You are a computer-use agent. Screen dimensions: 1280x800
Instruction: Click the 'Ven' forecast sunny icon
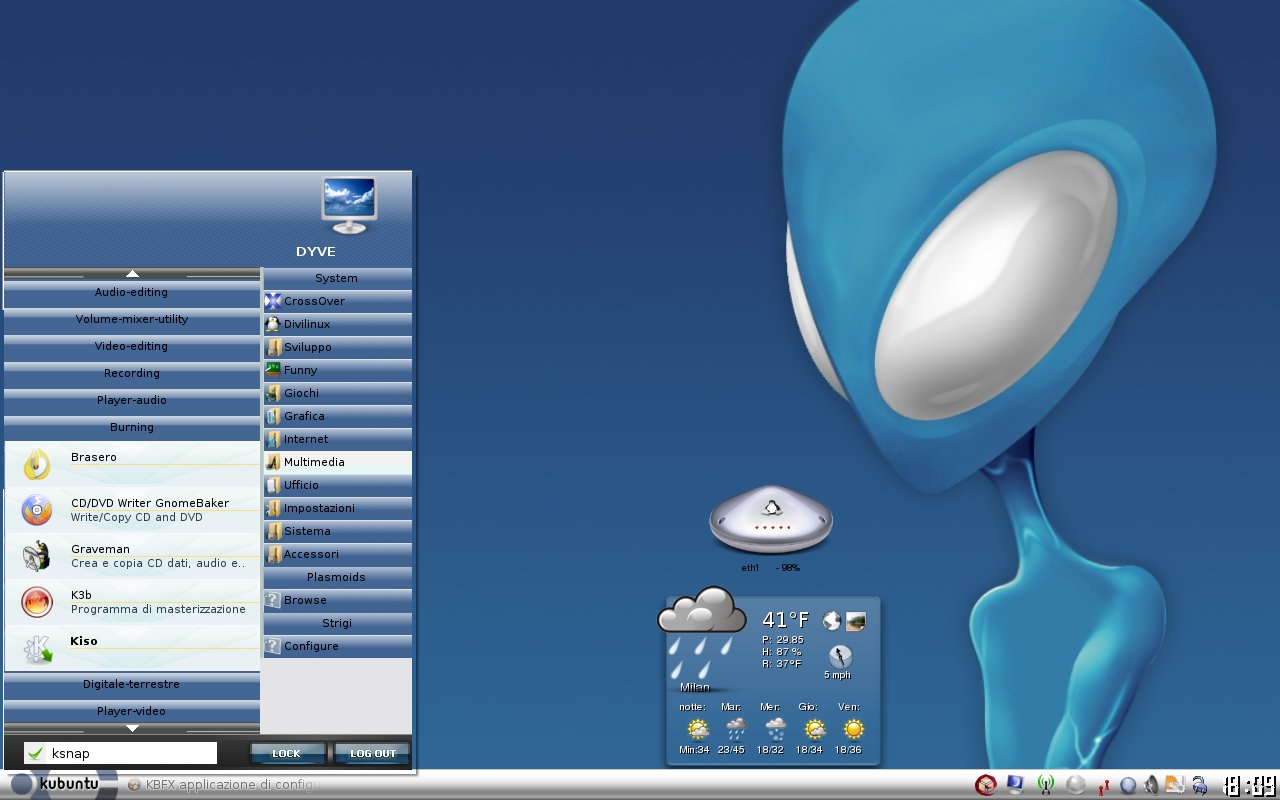tap(853, 729)
